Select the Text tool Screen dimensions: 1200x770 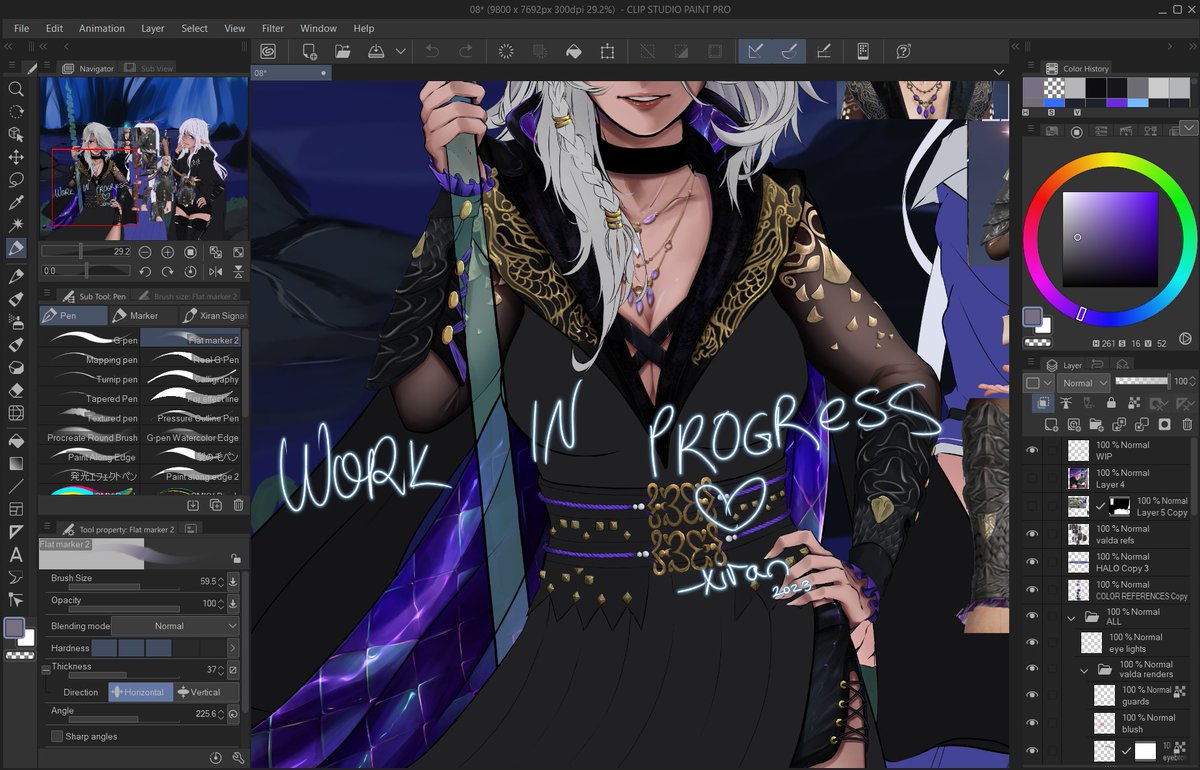click(x=16, y=554)
